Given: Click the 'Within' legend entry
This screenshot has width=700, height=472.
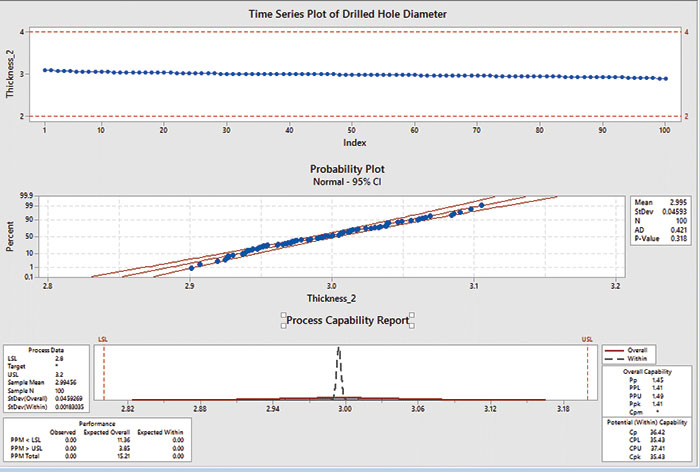Looking at the screenshot, I should [627, 358].
